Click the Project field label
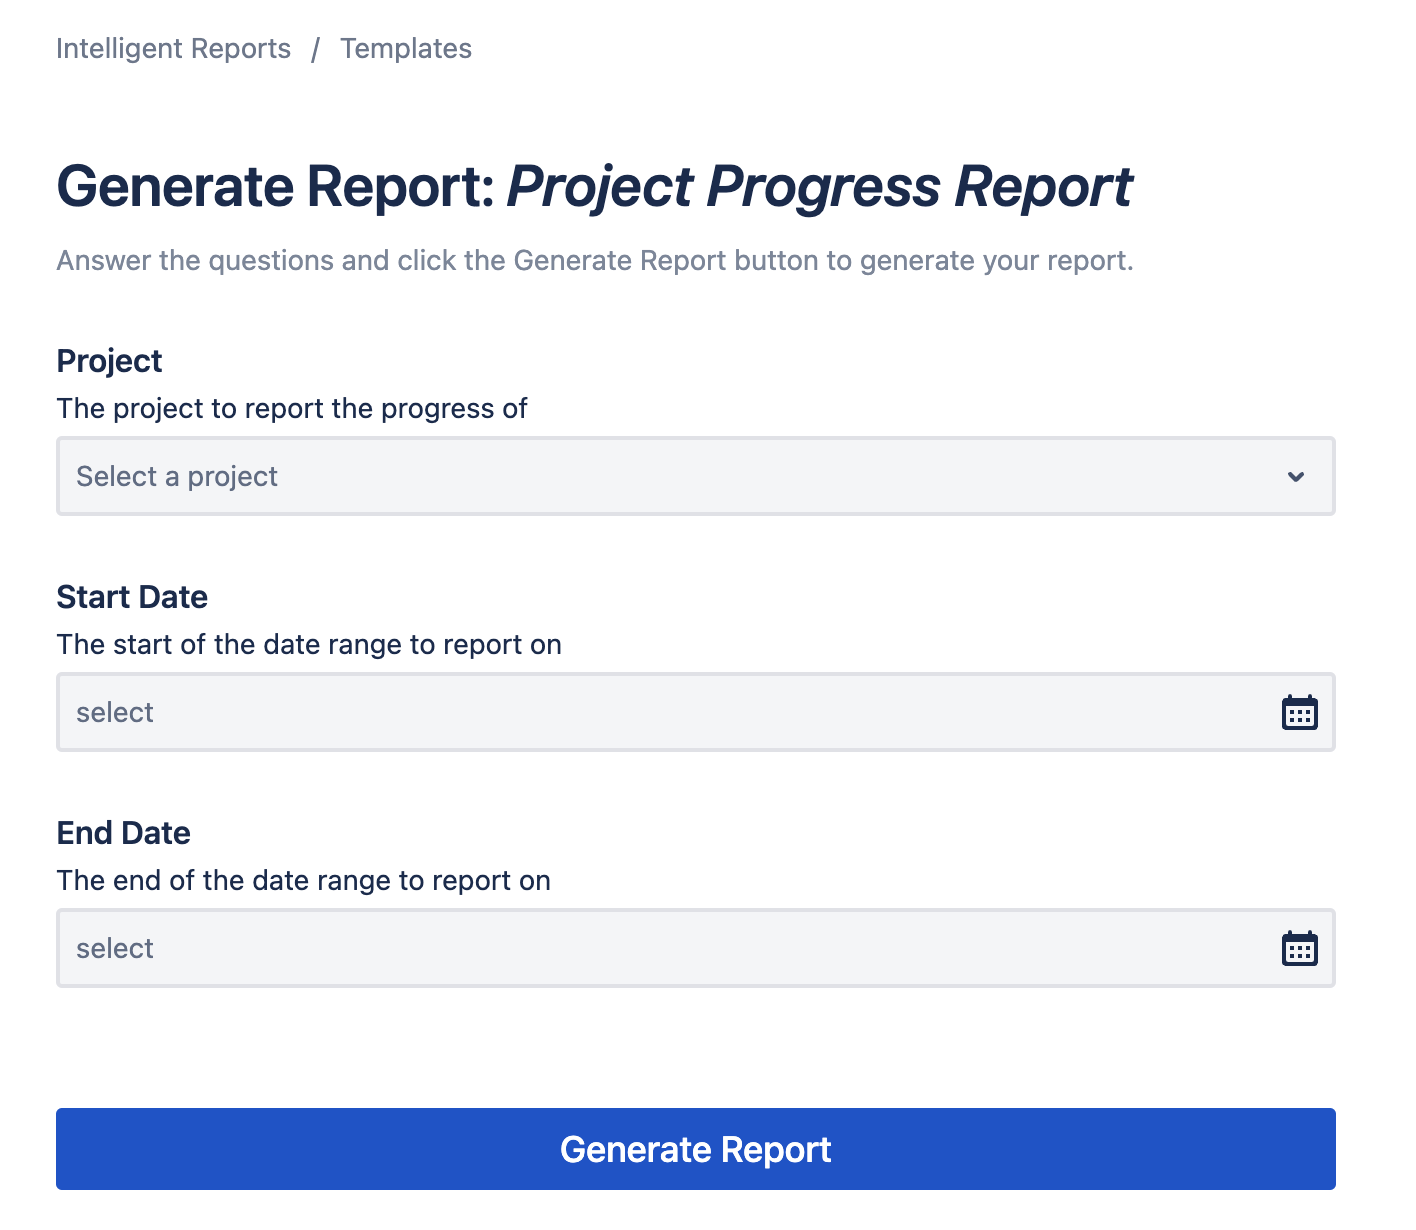Viewport: 1416px width, 1230px height. [x=109, y=360]
